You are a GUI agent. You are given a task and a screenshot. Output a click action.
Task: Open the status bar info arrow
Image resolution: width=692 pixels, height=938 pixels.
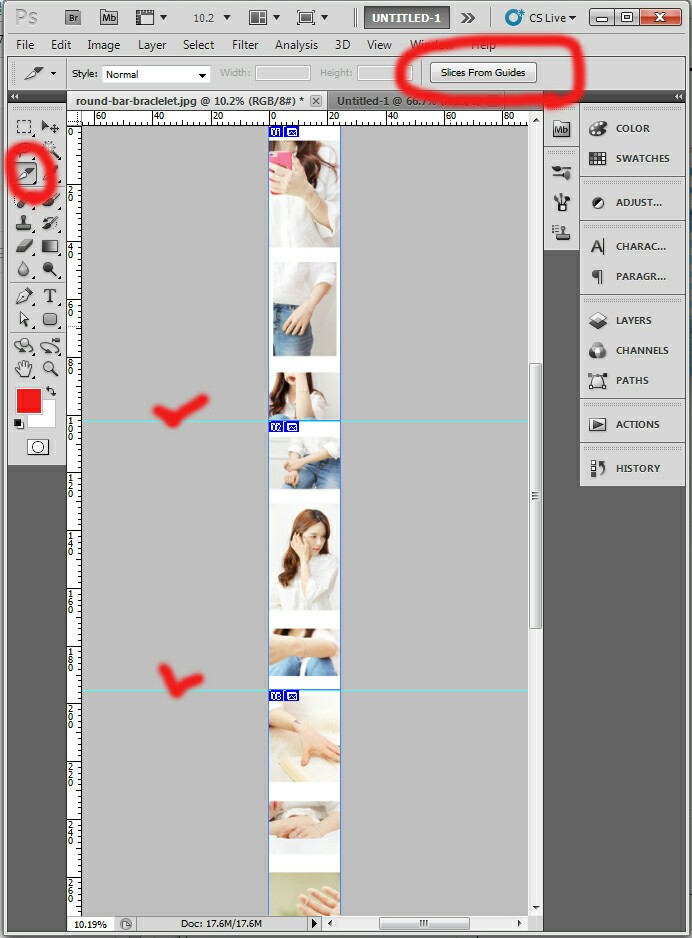click(x=315, y=923)
